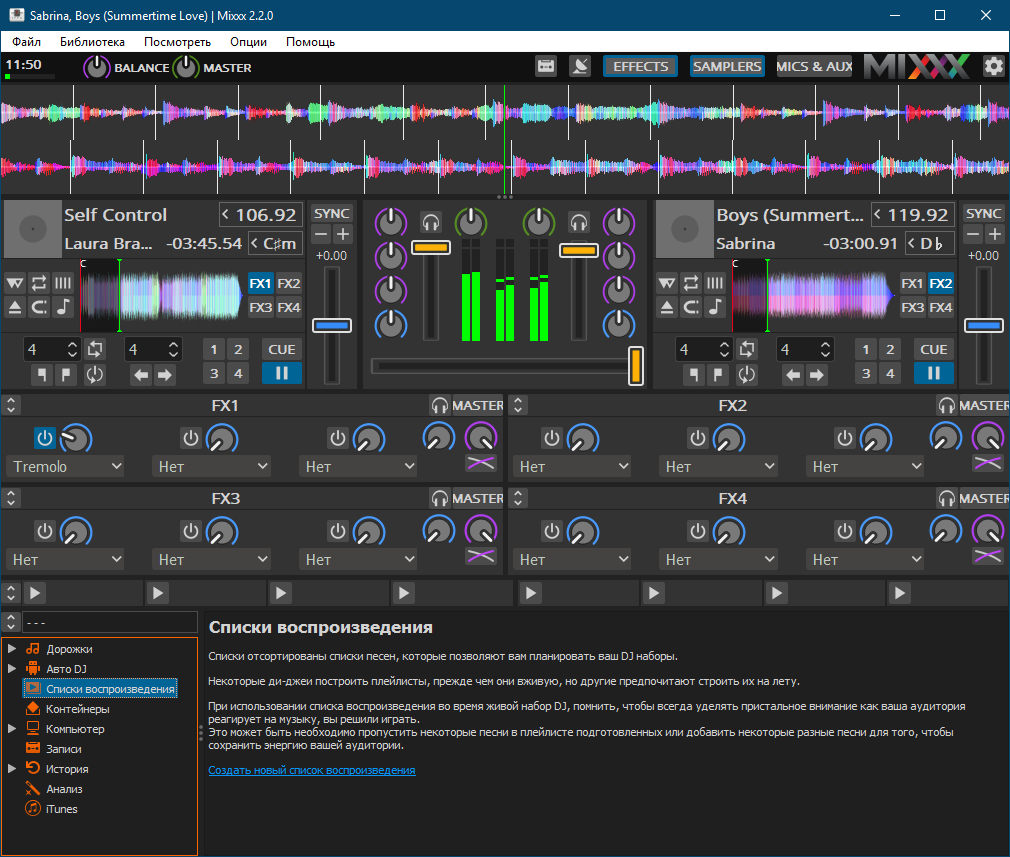Viewport: 1010px width, 857px height.
Task: Click the crossfader handle
Action: pos(636,366)
